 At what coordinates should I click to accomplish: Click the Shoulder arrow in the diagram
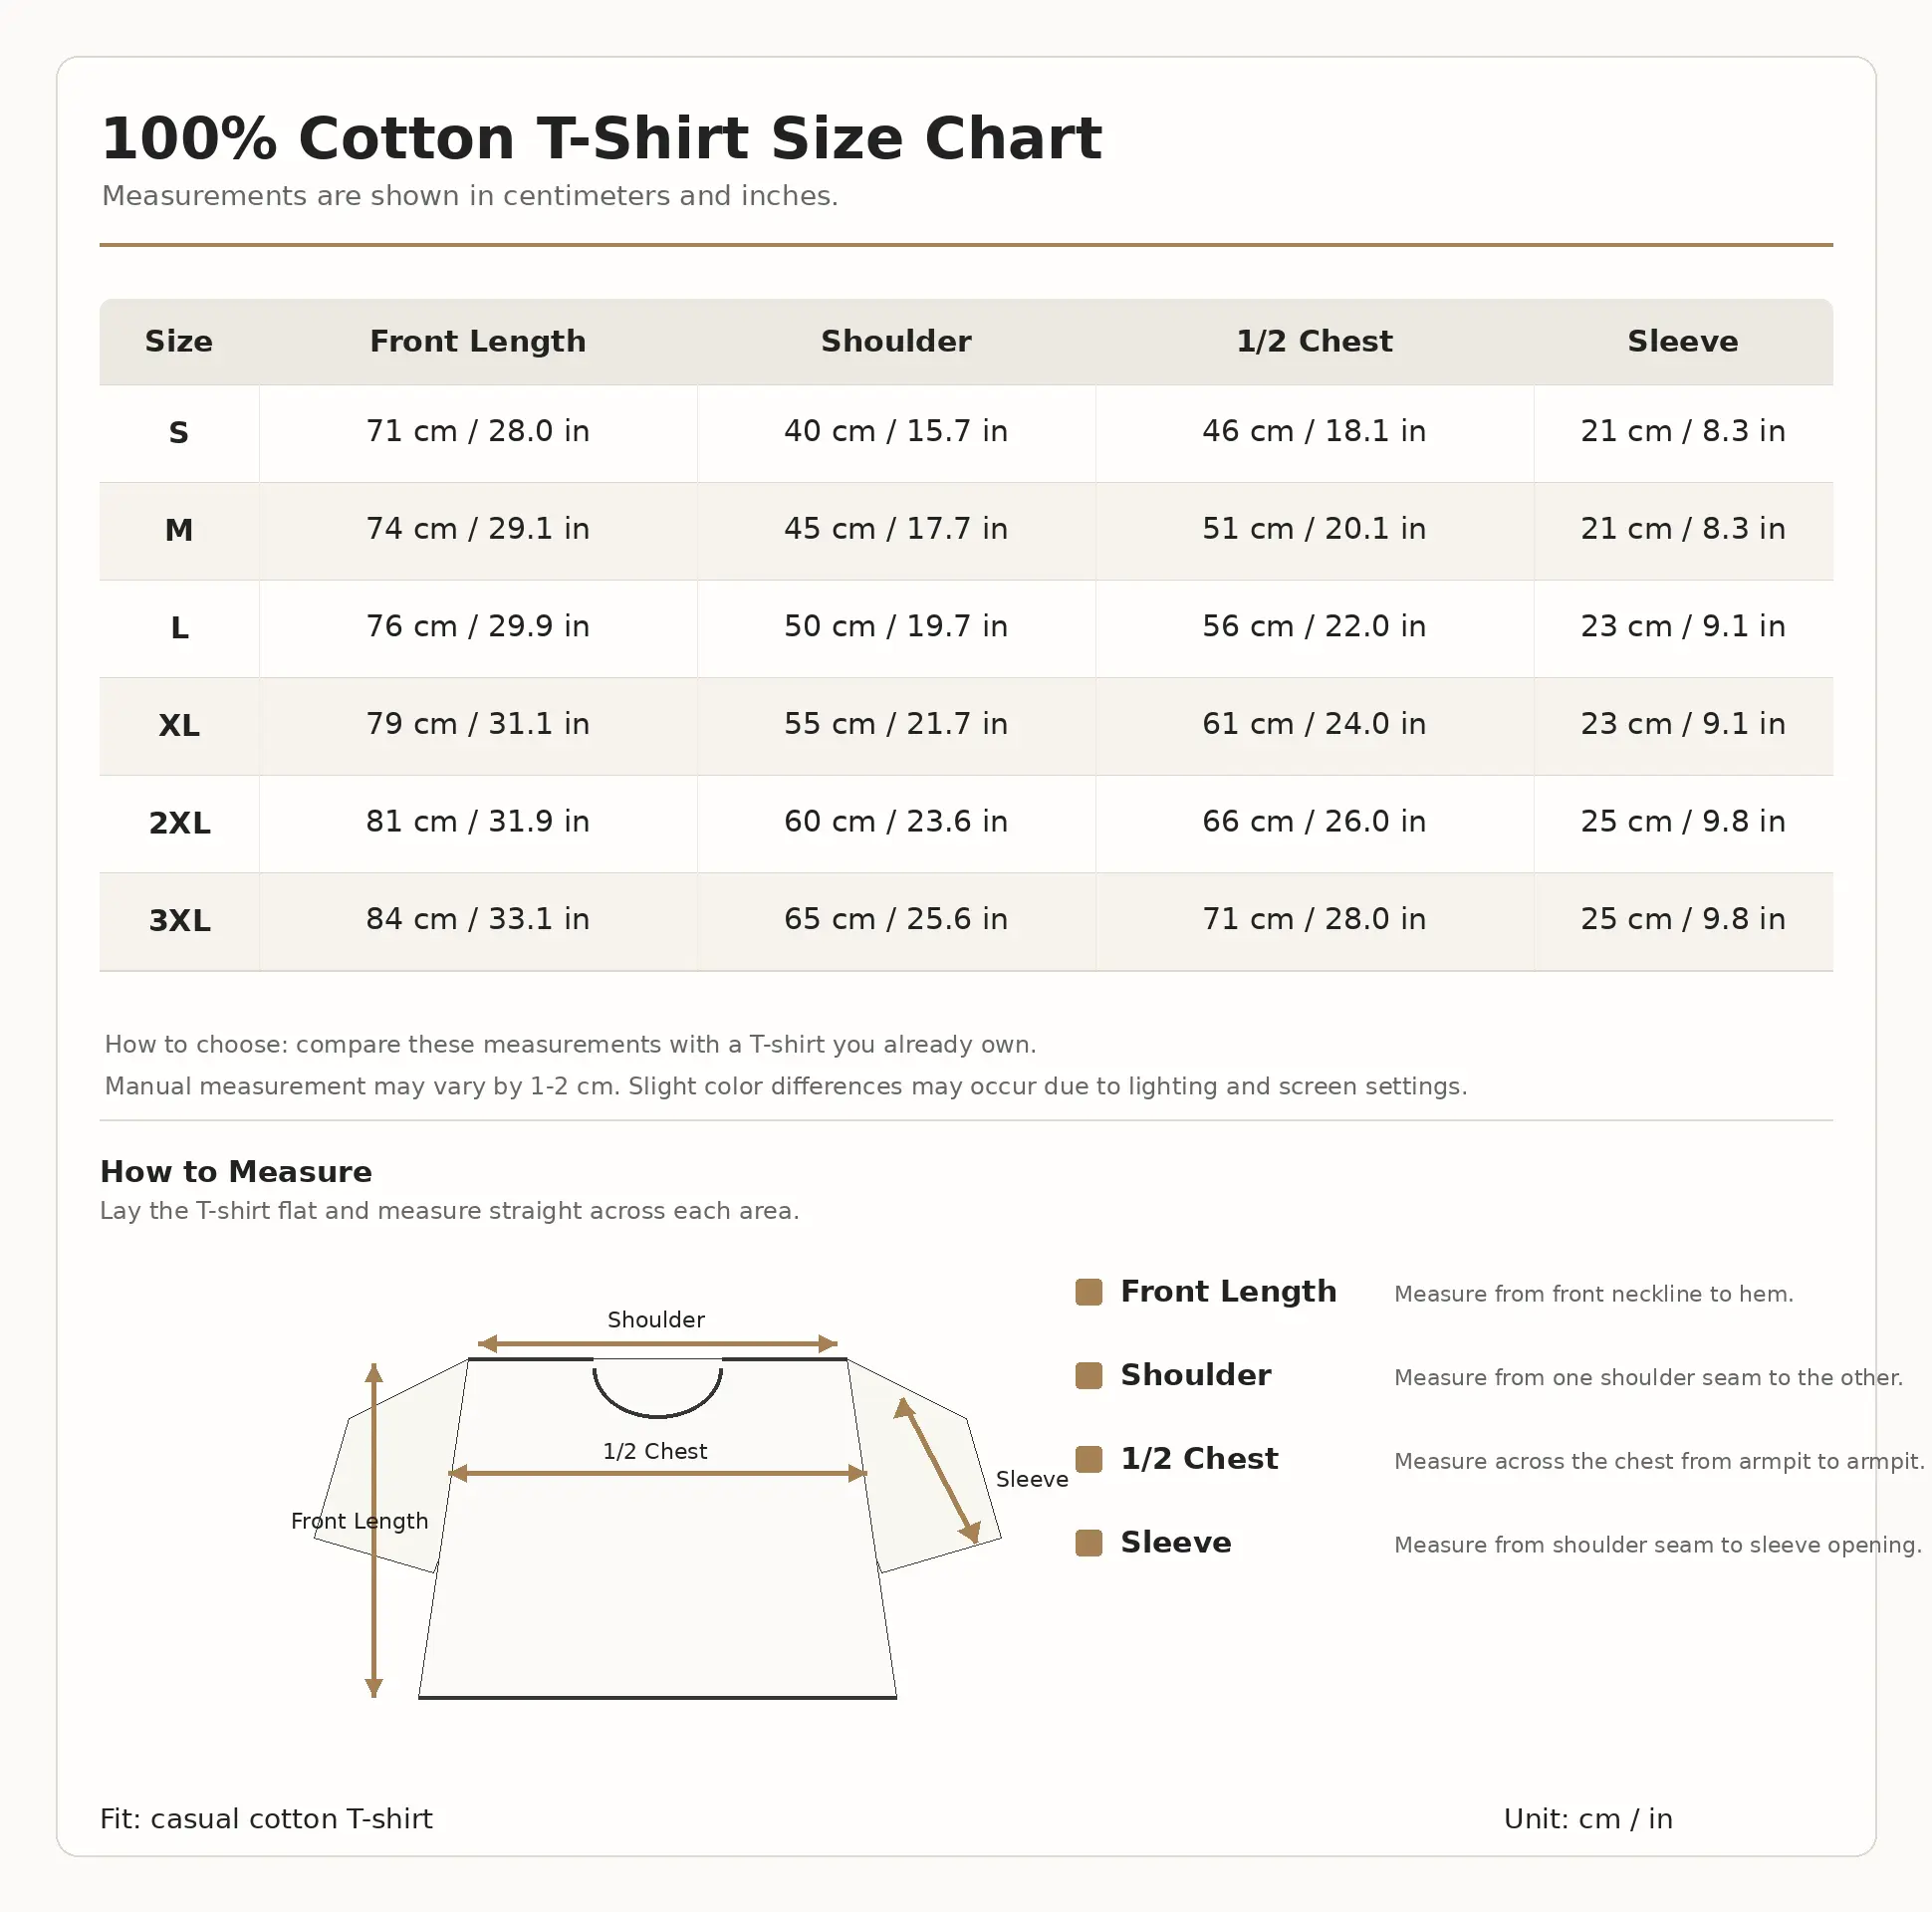[x=657, y=1344]
